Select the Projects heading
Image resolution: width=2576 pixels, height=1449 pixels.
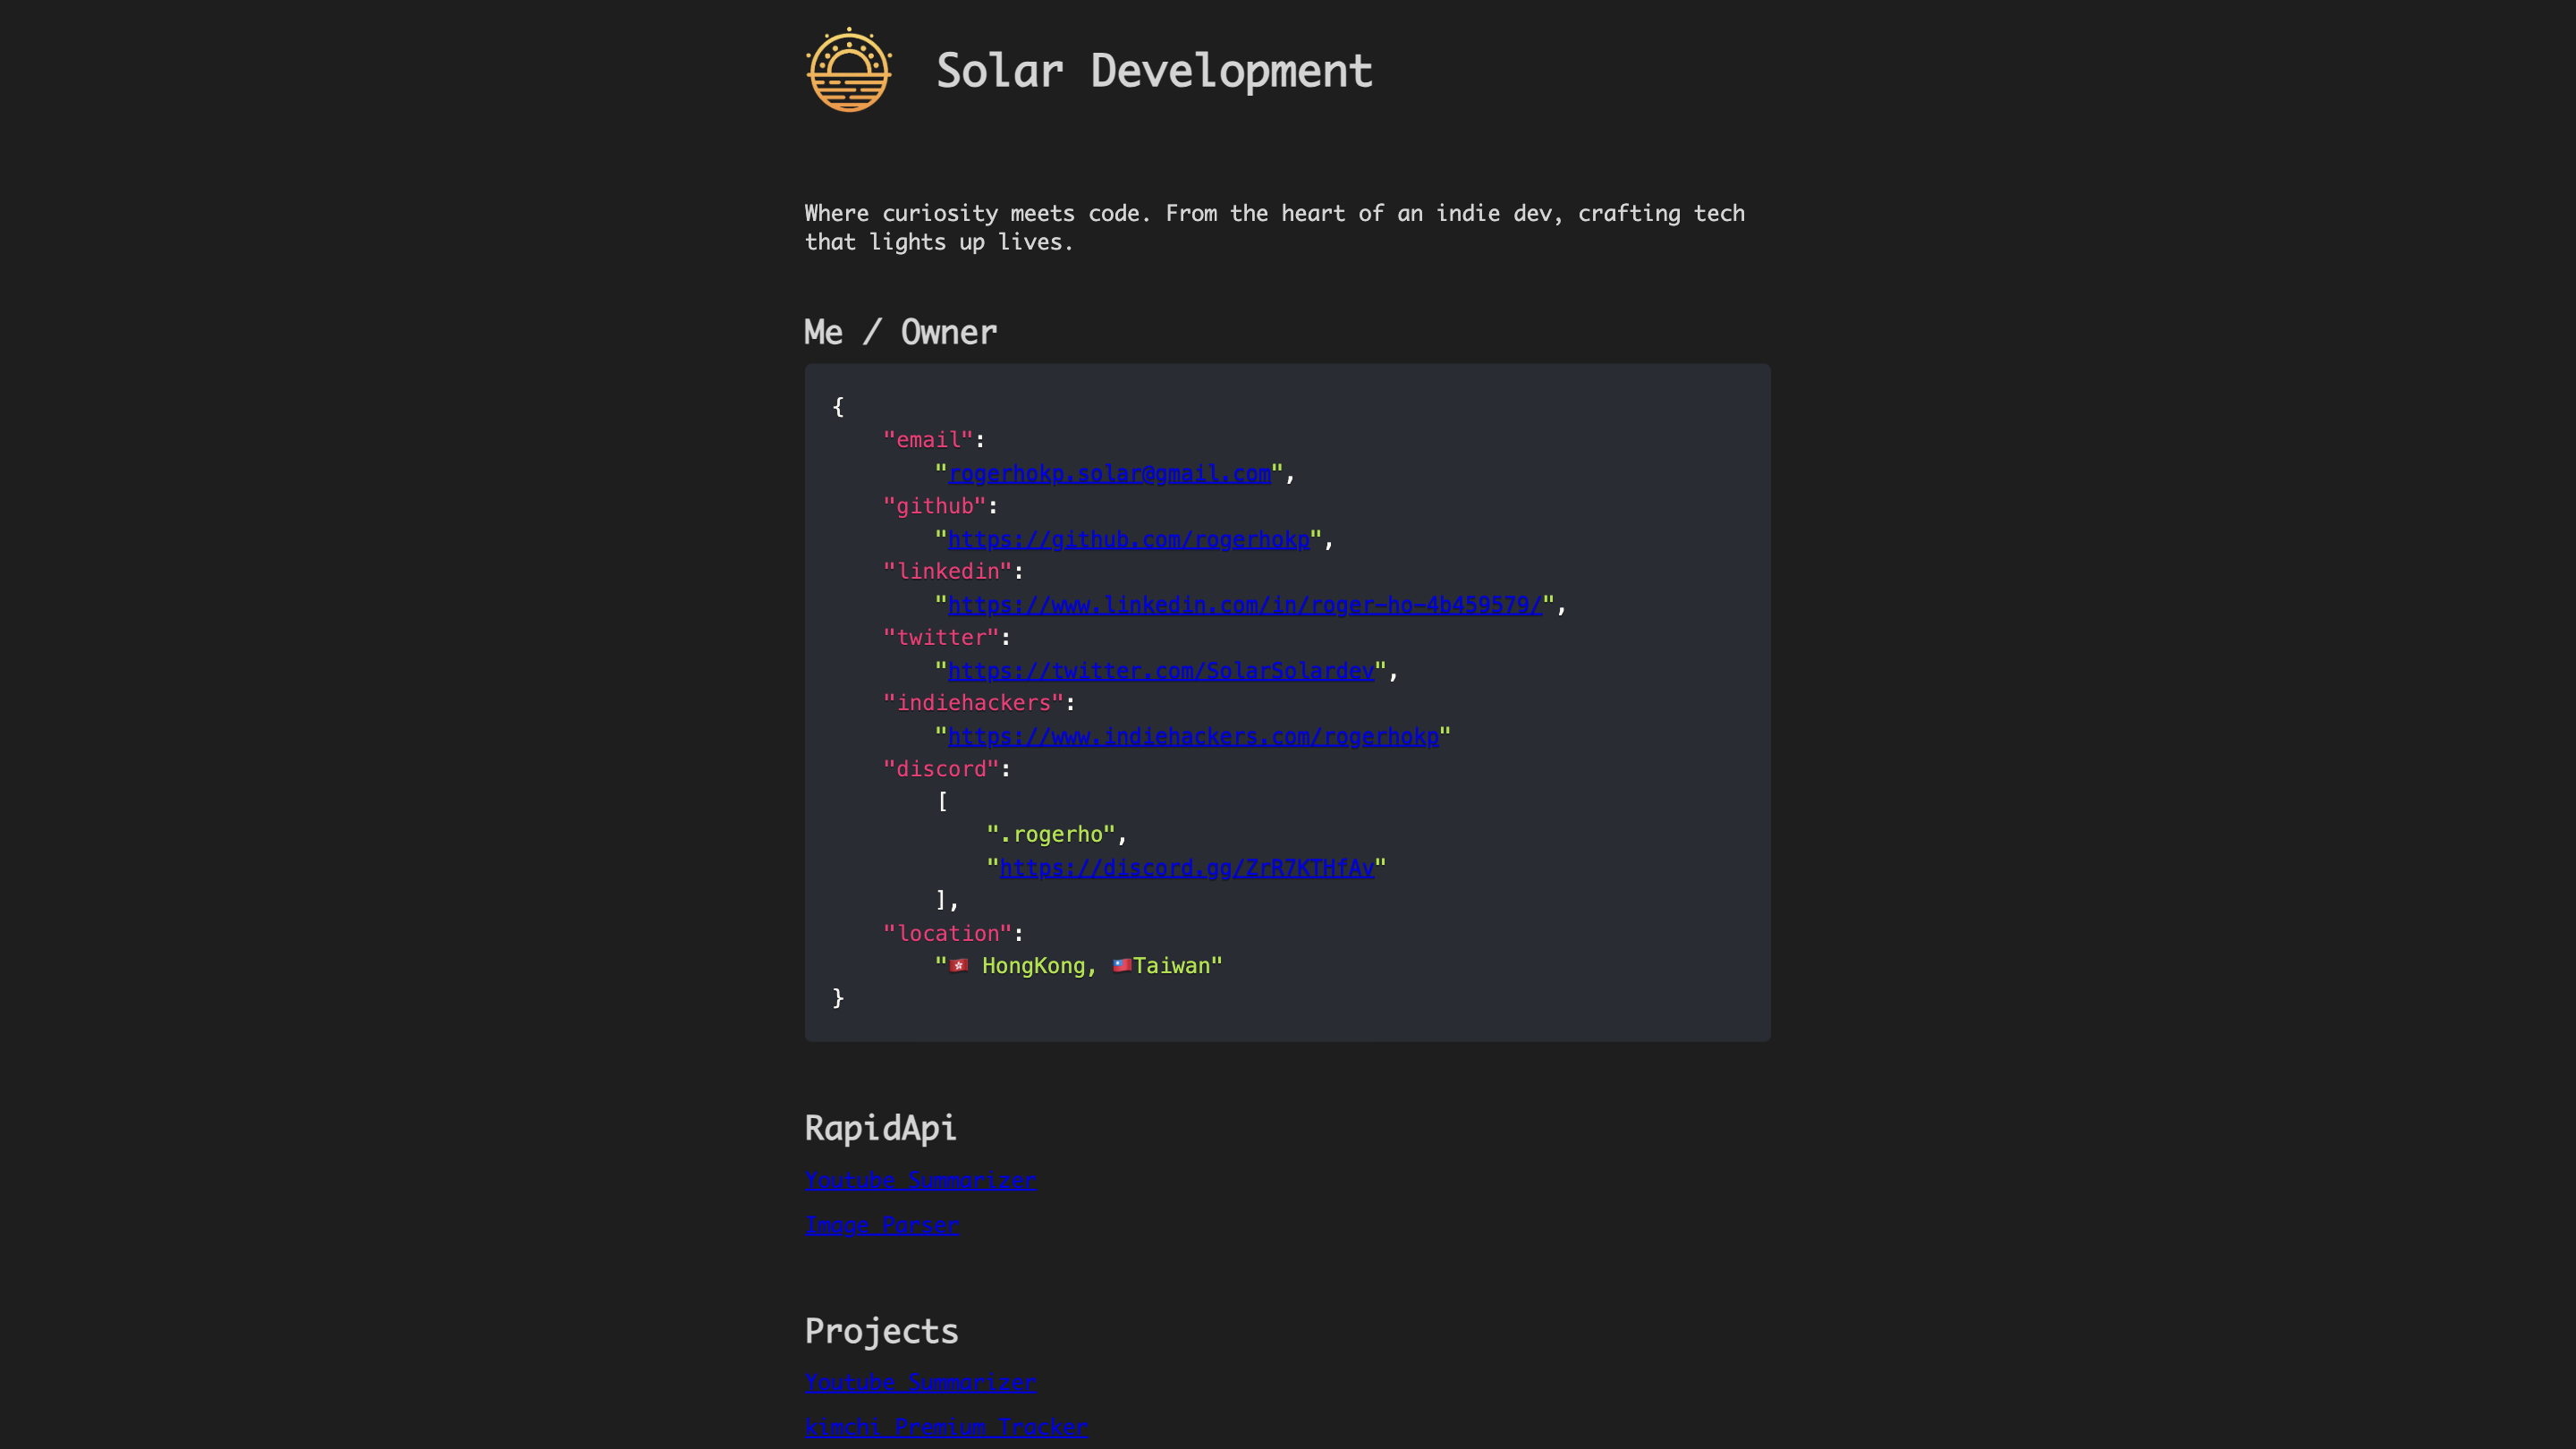(881, 1330)
